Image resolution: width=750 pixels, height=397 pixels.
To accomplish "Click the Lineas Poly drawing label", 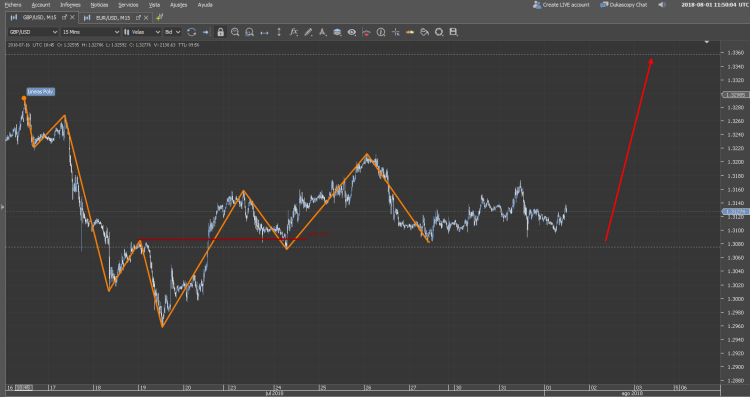I will 41,91.
